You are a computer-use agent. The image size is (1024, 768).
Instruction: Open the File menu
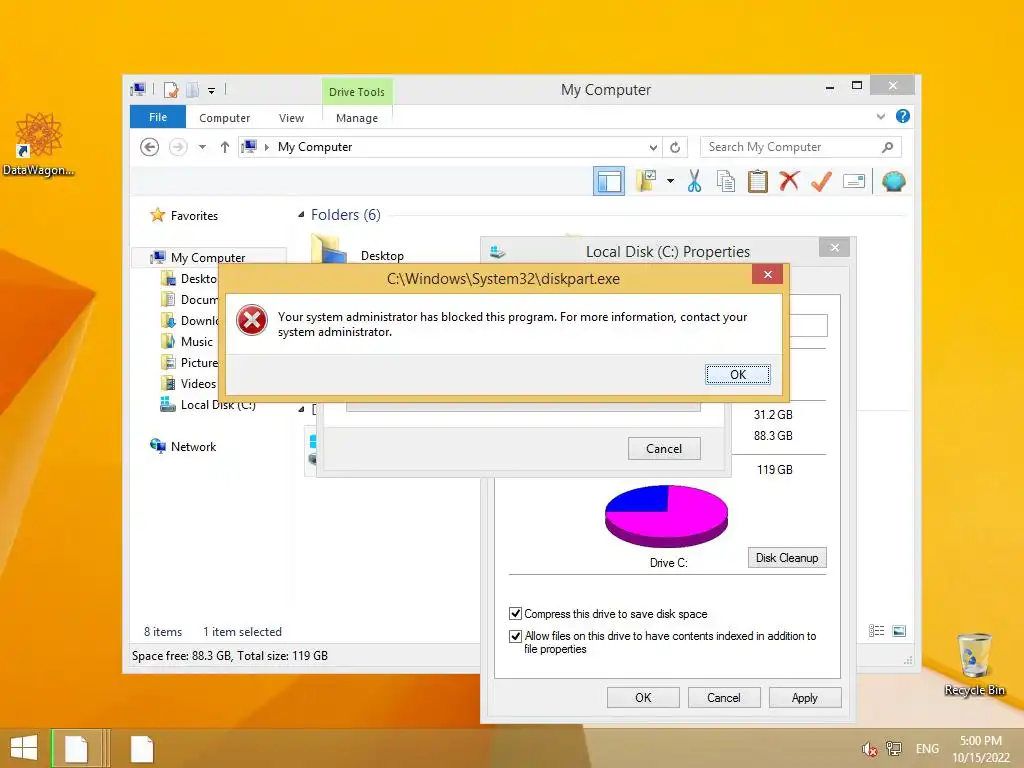(158, 117)
